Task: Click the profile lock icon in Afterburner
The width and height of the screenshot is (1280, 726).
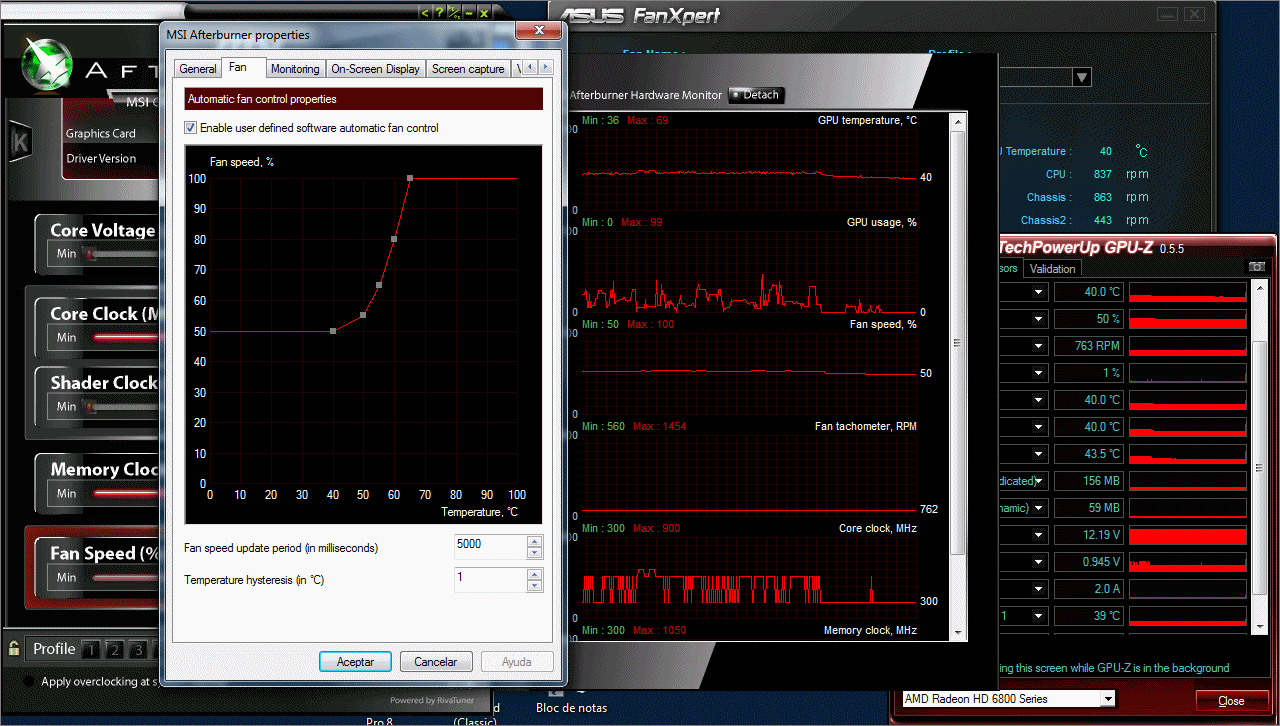Action: (x=14, y=648)
